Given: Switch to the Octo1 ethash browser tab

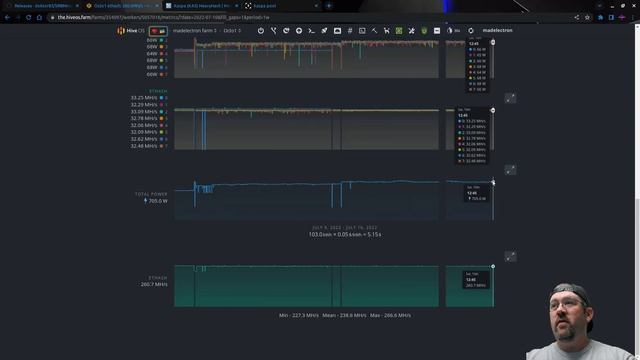Looking at the screenshot, I should tap(122, 6).
